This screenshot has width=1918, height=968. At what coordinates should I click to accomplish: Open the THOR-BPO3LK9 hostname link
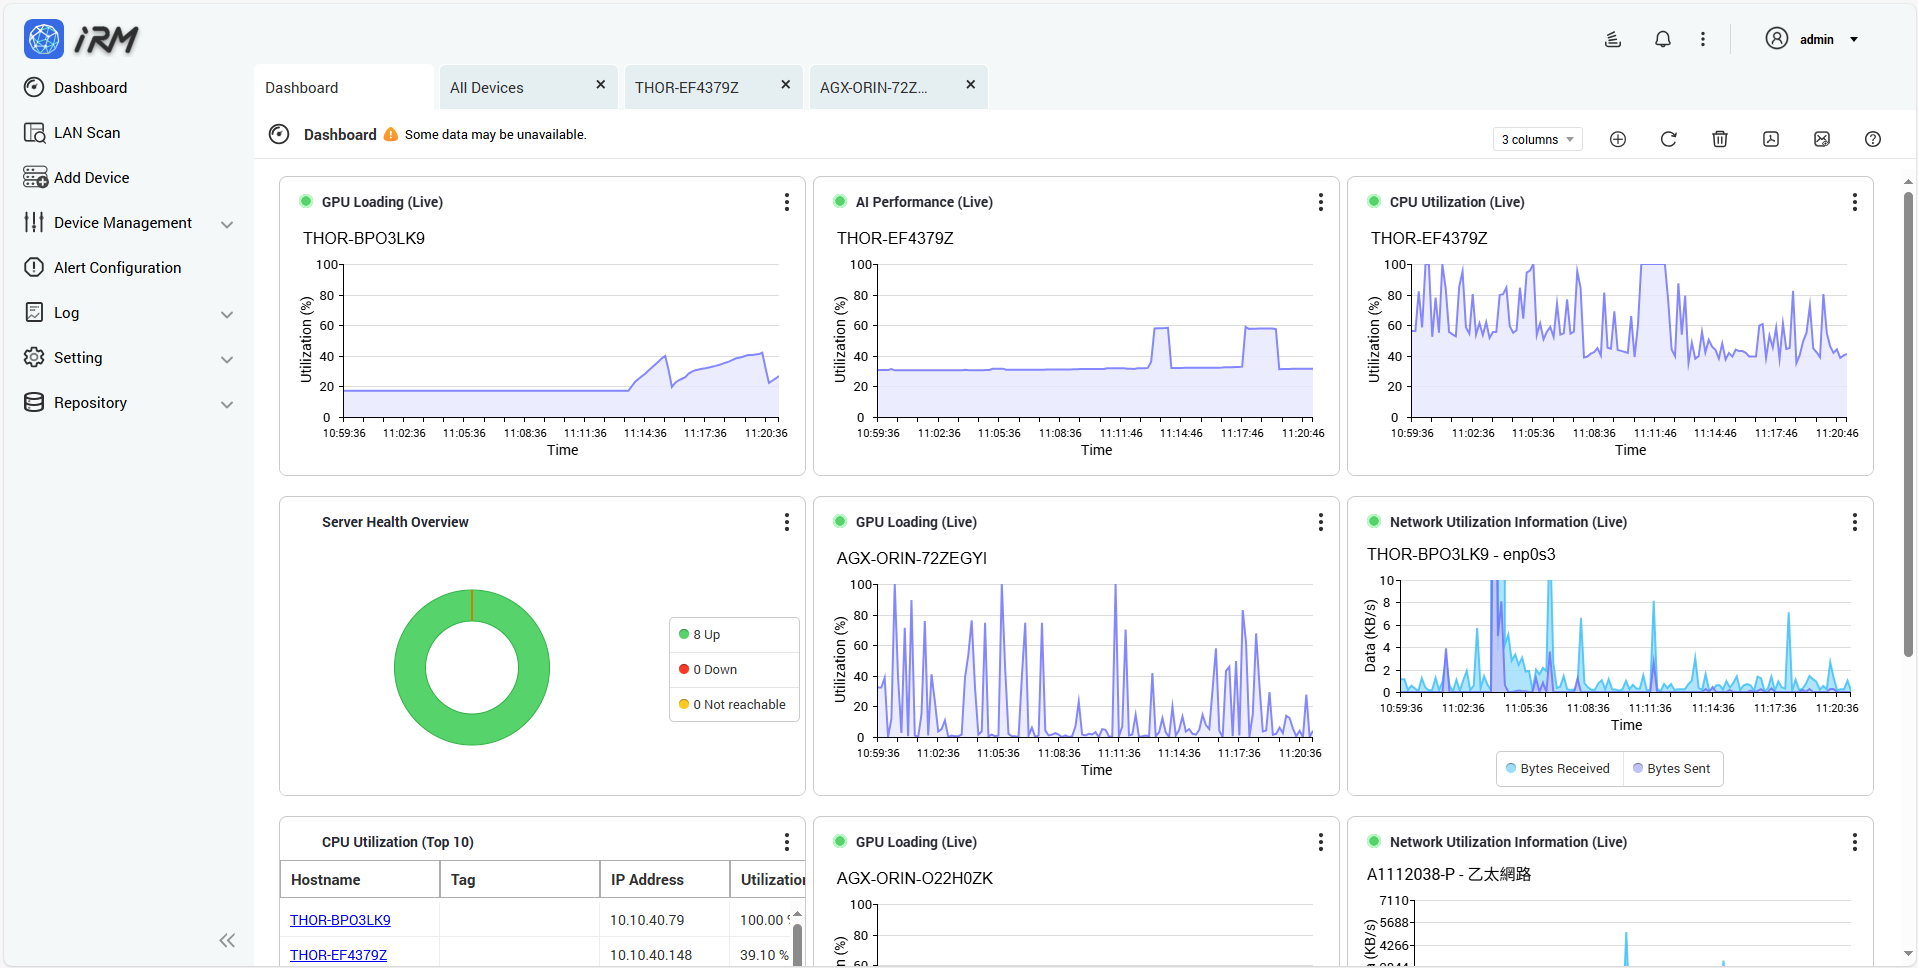[340, 920]
